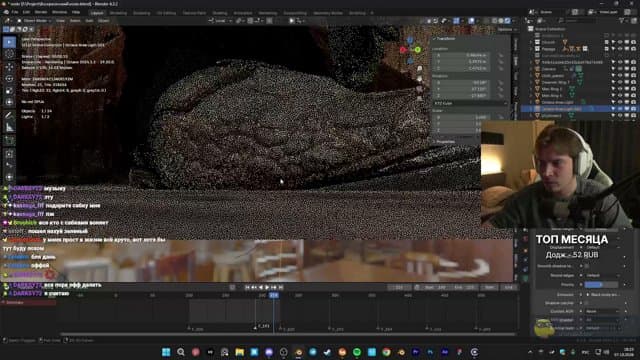Toggle the Rotation Z lock icon
640x360 pixels.
pos(501,96)
